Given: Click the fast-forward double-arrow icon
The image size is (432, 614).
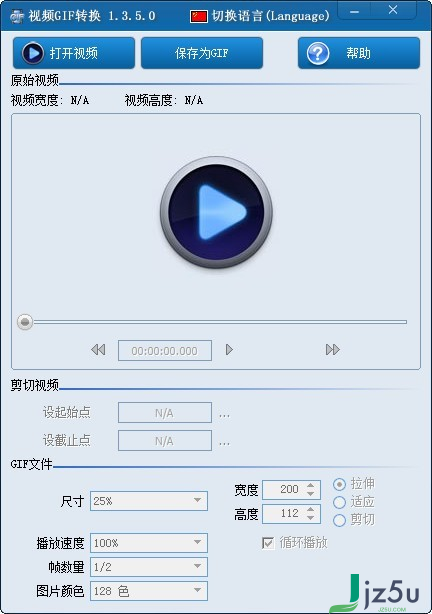Looking at the screenshot, I should pyautogui.click(x=333, y=349).
